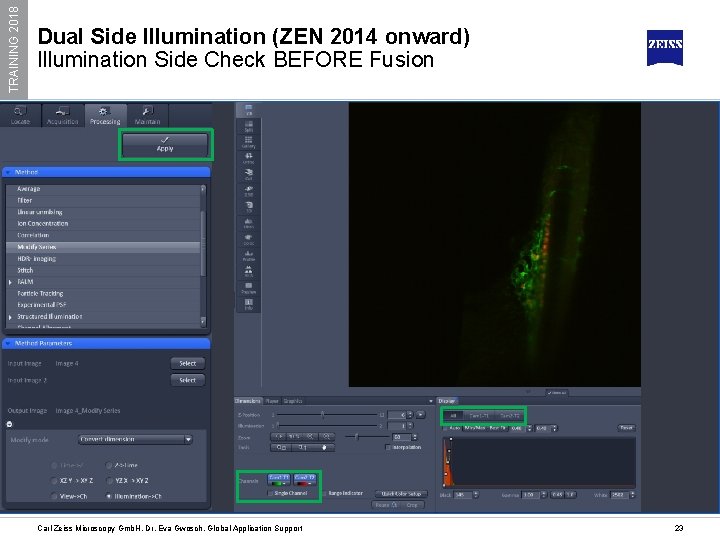Switch to the Acquisition tab
720x540 pixels.
coord(62,115)
